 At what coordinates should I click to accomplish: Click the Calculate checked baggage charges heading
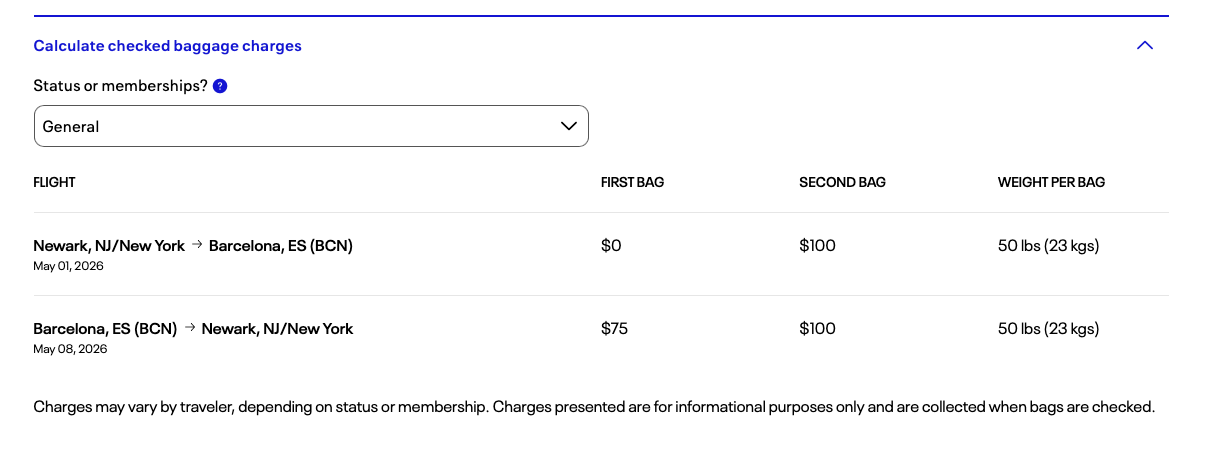(167, 46)
